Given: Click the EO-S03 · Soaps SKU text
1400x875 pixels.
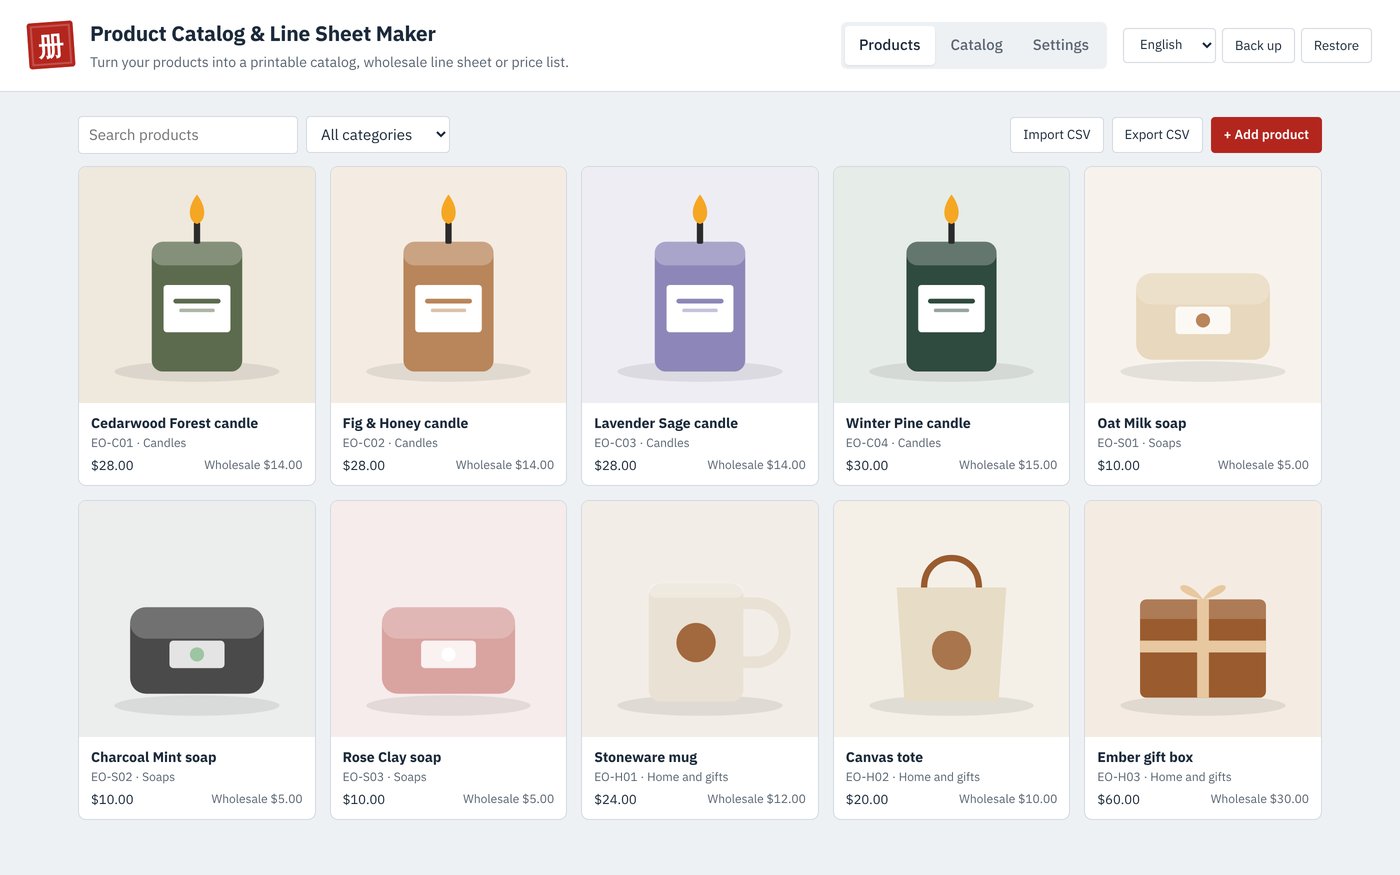Looking at the screenshot, I should click(384, 777).
